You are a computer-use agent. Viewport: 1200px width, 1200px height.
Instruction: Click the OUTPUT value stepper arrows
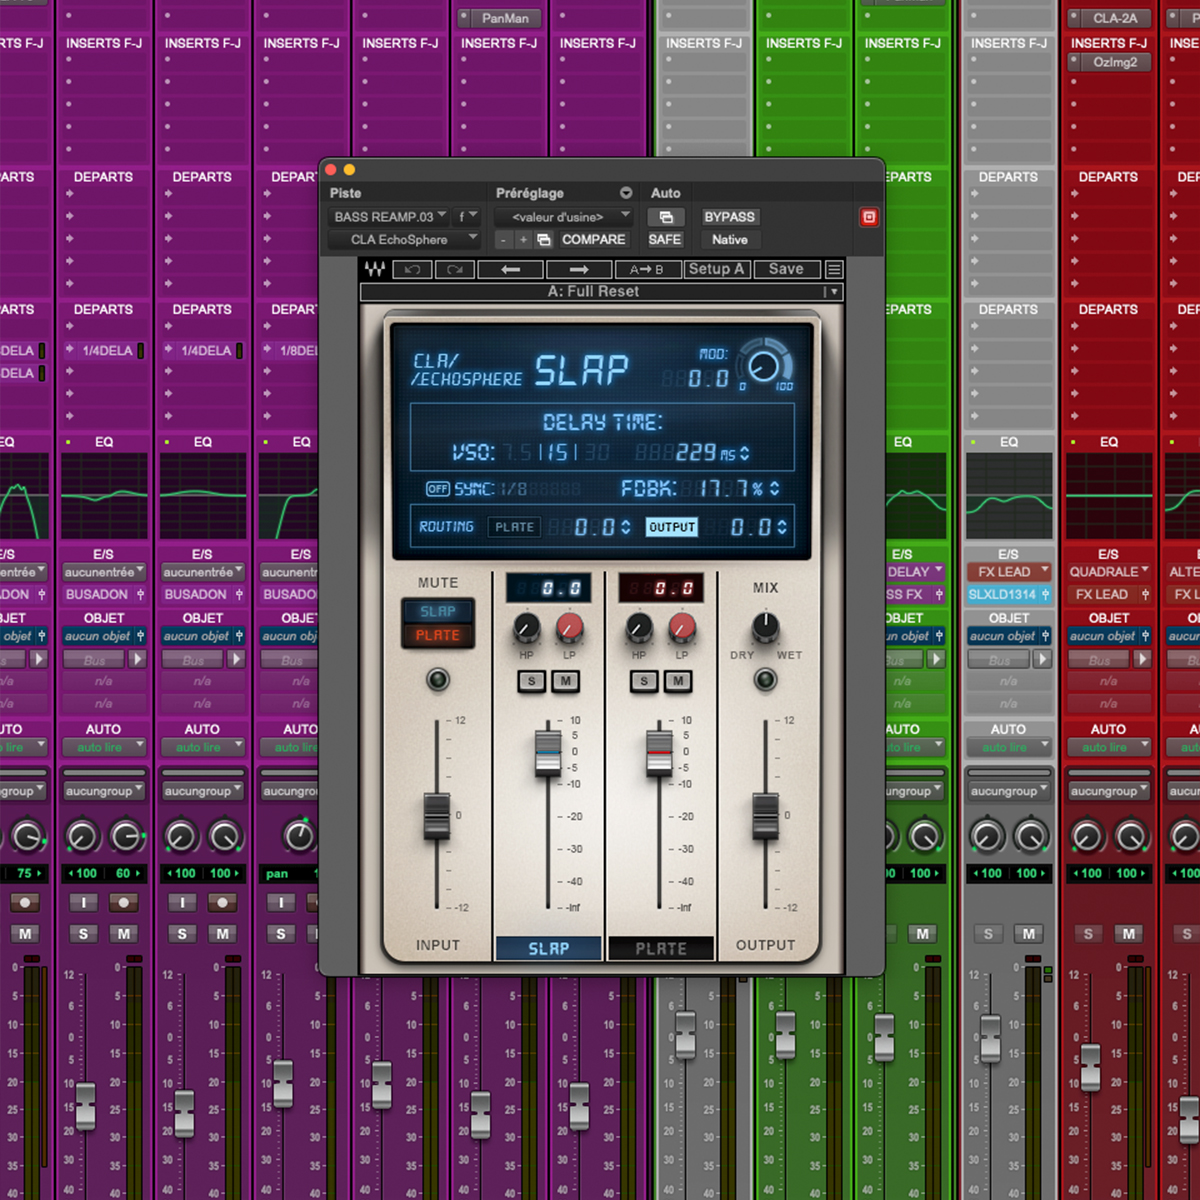point(782,527)
